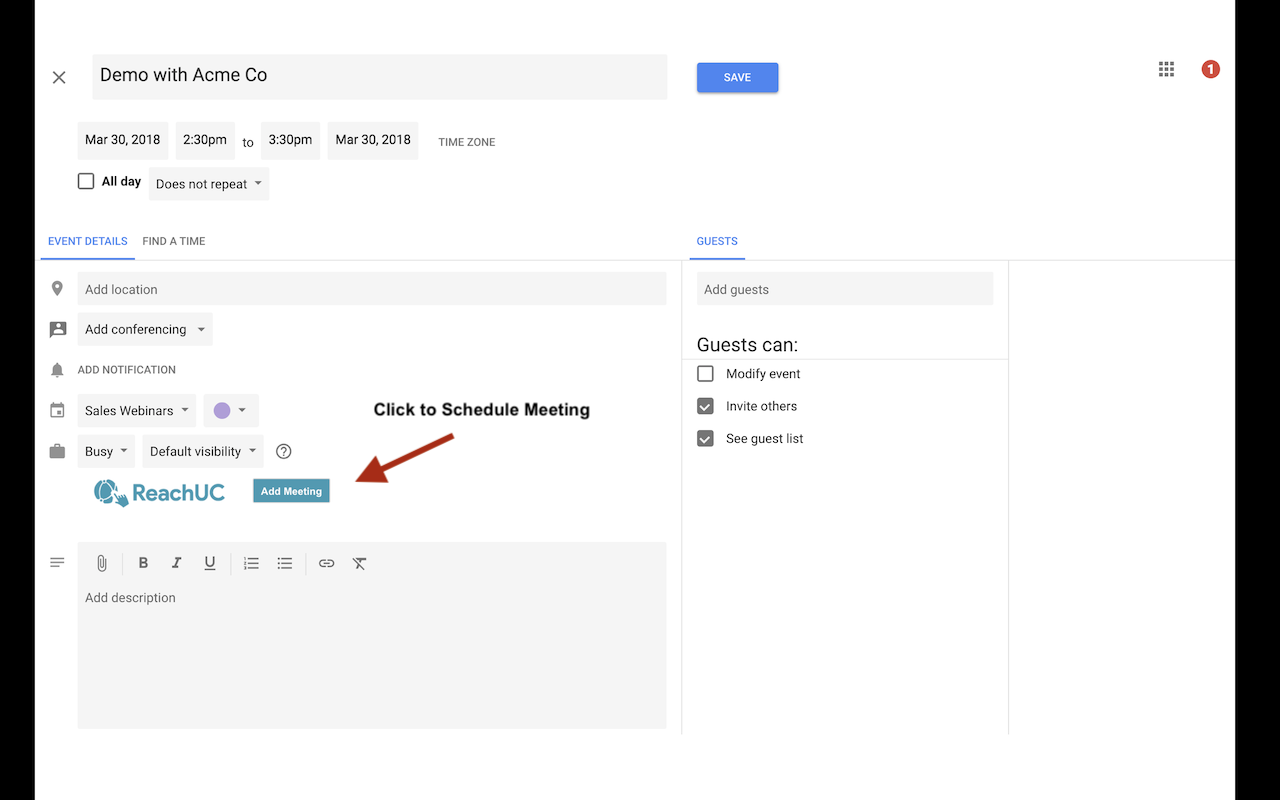Create a numbered list in the description
The width and height of the screenshot is (1280, 800).
[x=251, y=563]
